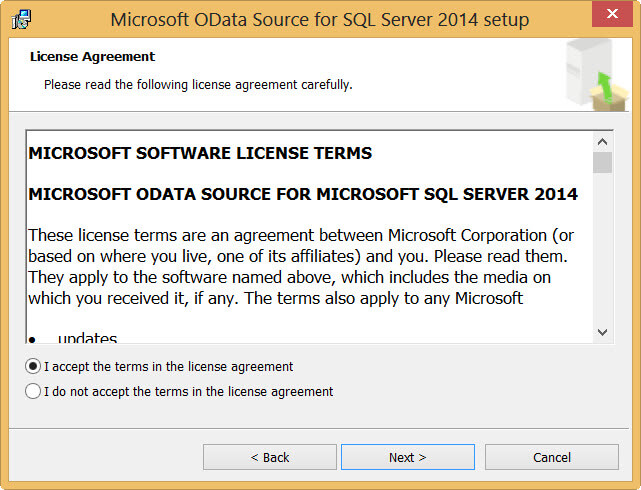Click the 'MICROSOFT SOFTWARE LICENSE TERMS' heading
The height and width of the screenshot is (490, 641).
point(200,153)
